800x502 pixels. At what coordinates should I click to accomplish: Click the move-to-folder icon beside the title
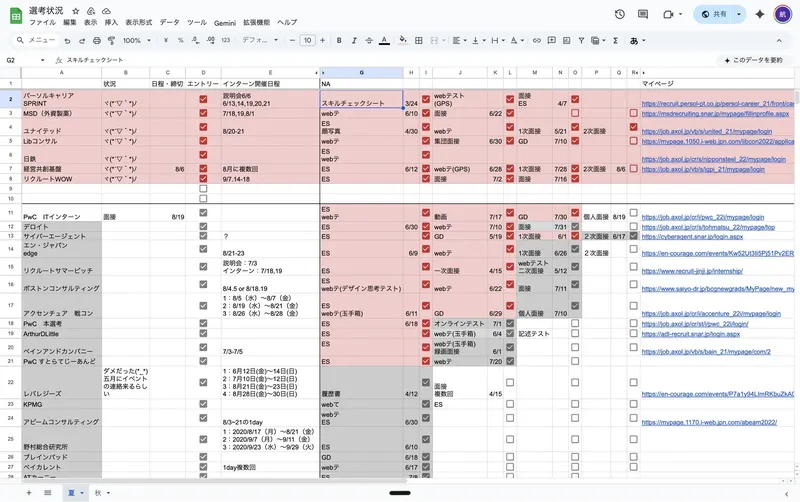(91, 11)
